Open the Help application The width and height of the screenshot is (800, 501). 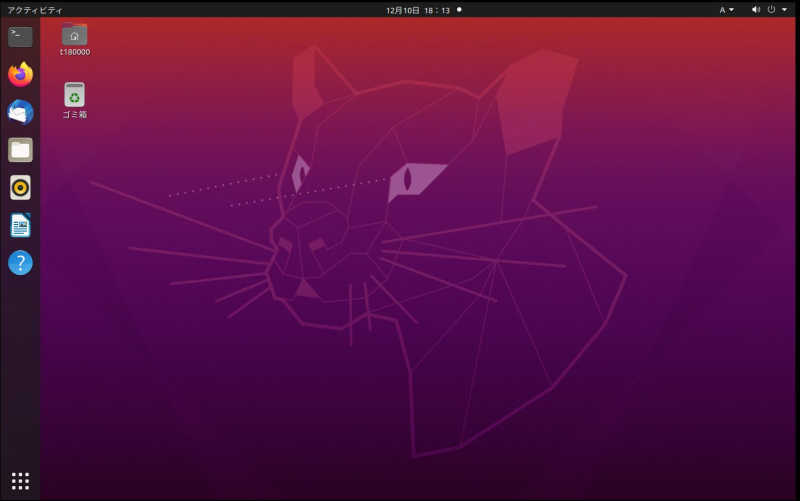click(20, 263)
